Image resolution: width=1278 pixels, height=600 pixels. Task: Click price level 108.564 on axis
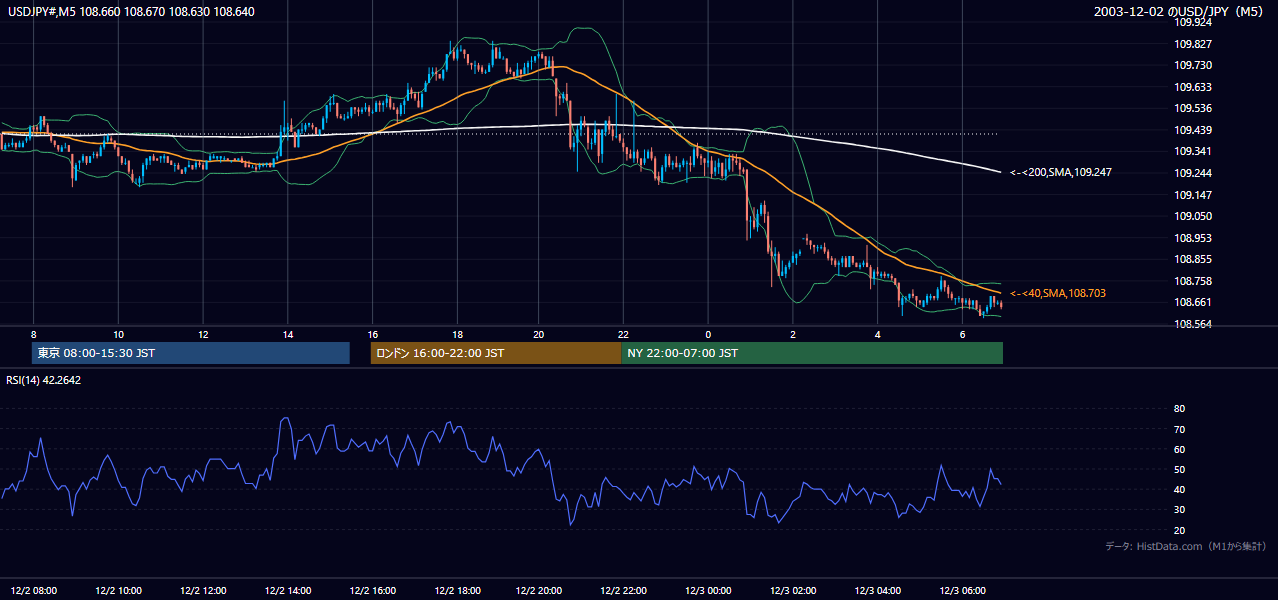click(1194, 324)
